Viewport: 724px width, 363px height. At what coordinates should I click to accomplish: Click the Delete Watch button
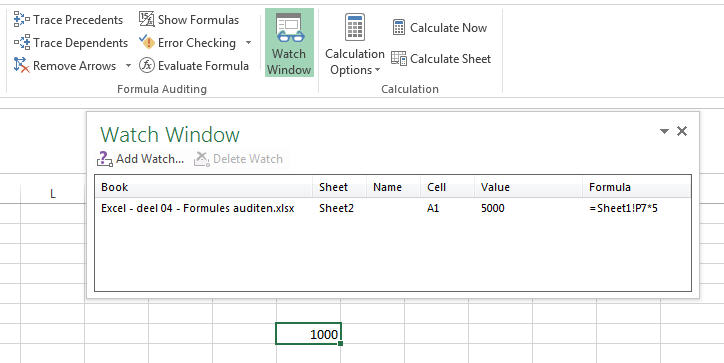[x=238, y=159]
